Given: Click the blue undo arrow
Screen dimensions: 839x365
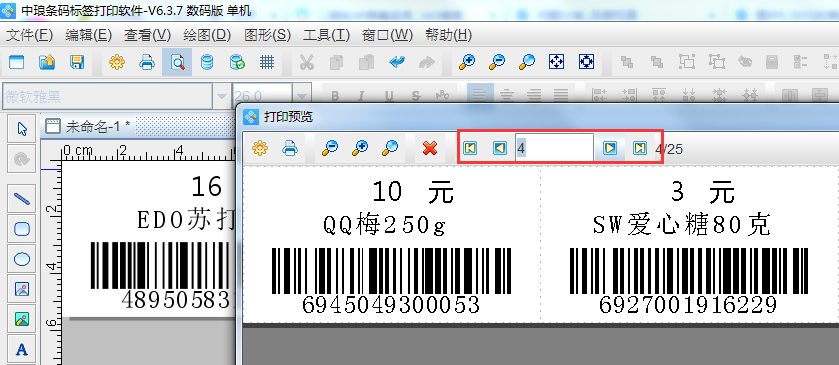Looking at the screenshot, I should click(396, 63).
